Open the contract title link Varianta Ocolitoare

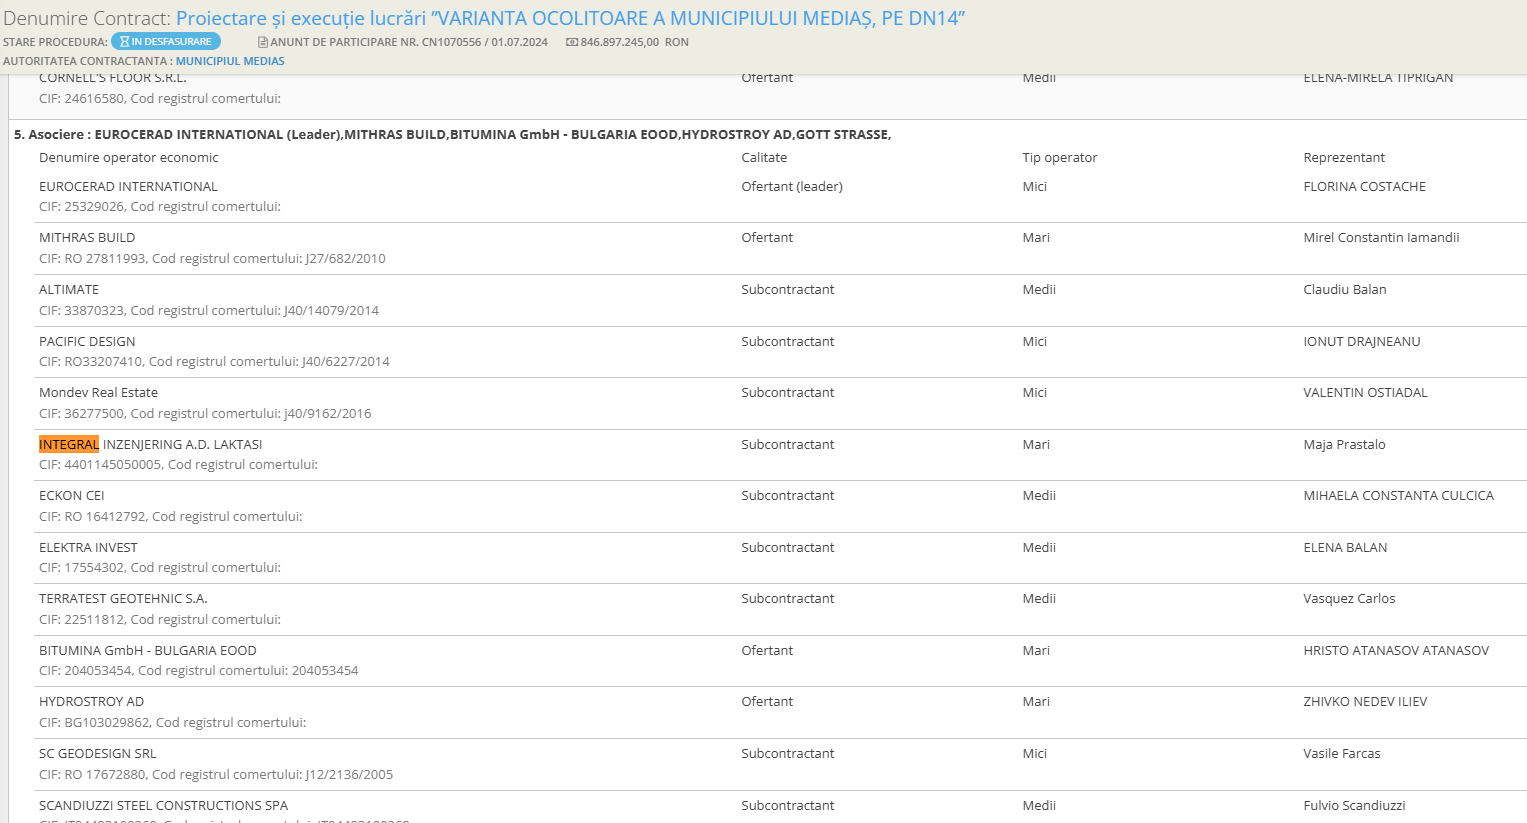coord(570,18)
